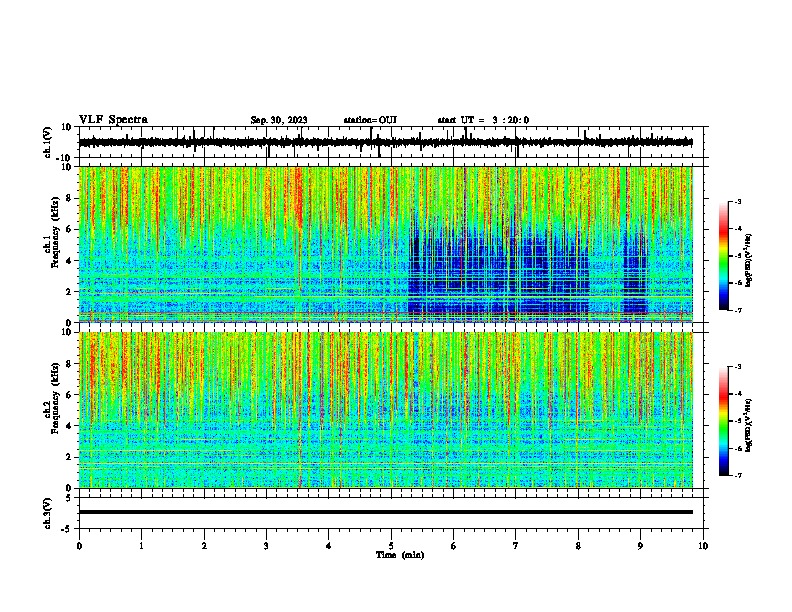The height and width of the screenshot is (612, 792).
Task: Click time axis tick label "7"
Action: (516, 546)
